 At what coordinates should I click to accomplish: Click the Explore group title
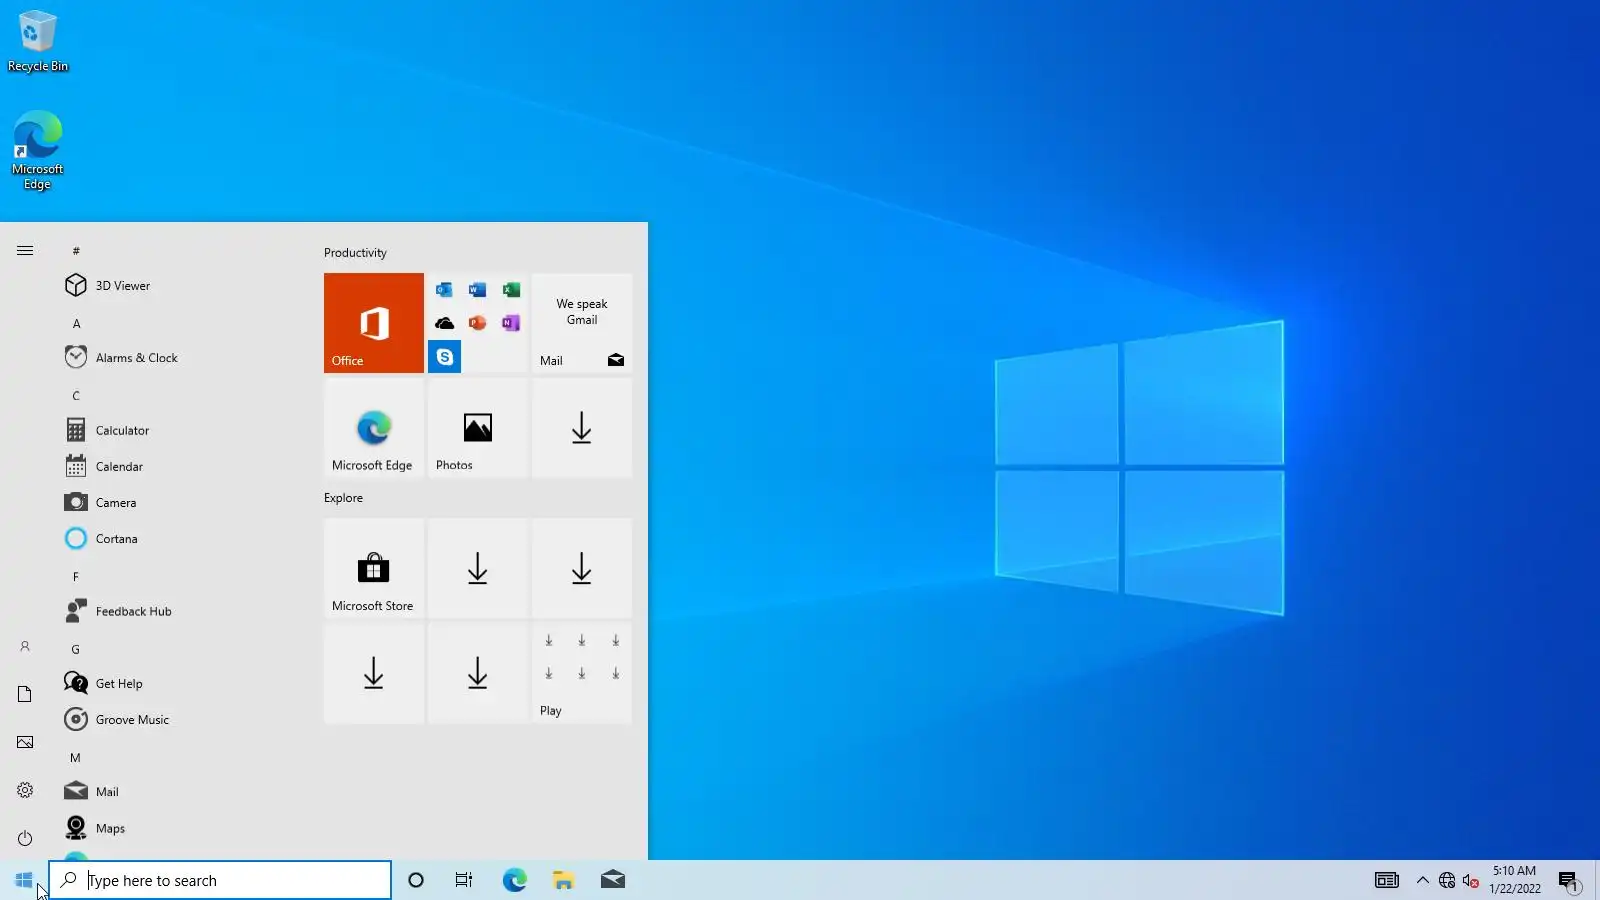(x=343, y=498)
